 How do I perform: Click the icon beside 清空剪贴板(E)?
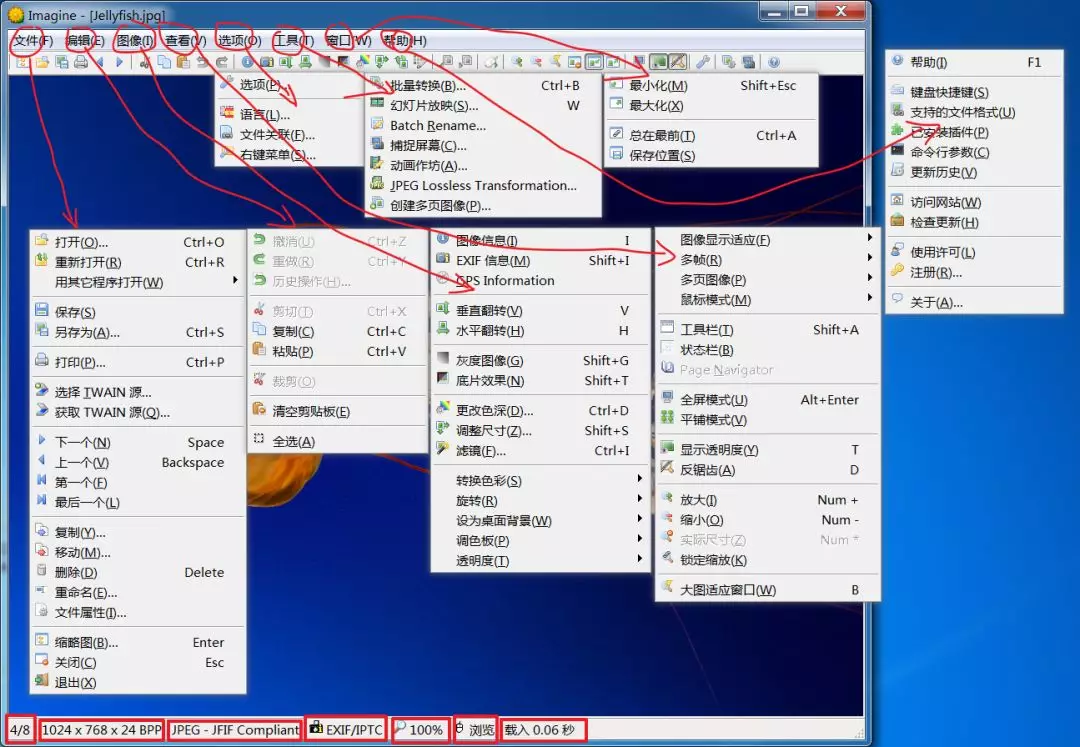coord(259,409)
